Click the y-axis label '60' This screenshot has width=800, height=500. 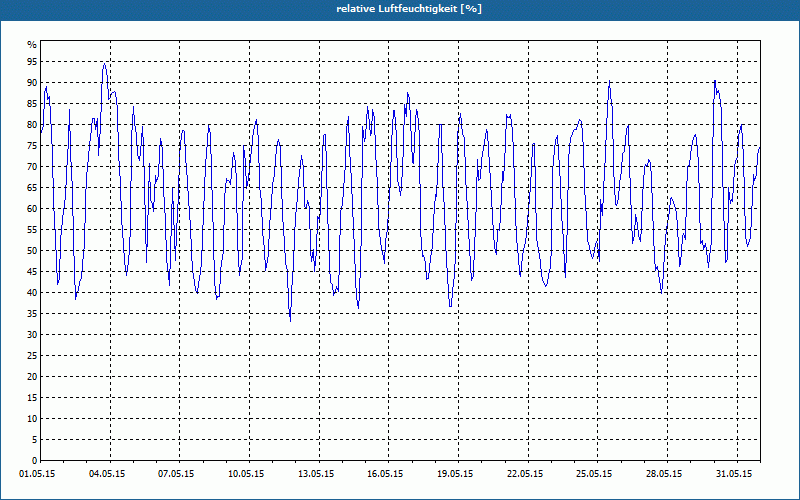(x=32, y=209)
